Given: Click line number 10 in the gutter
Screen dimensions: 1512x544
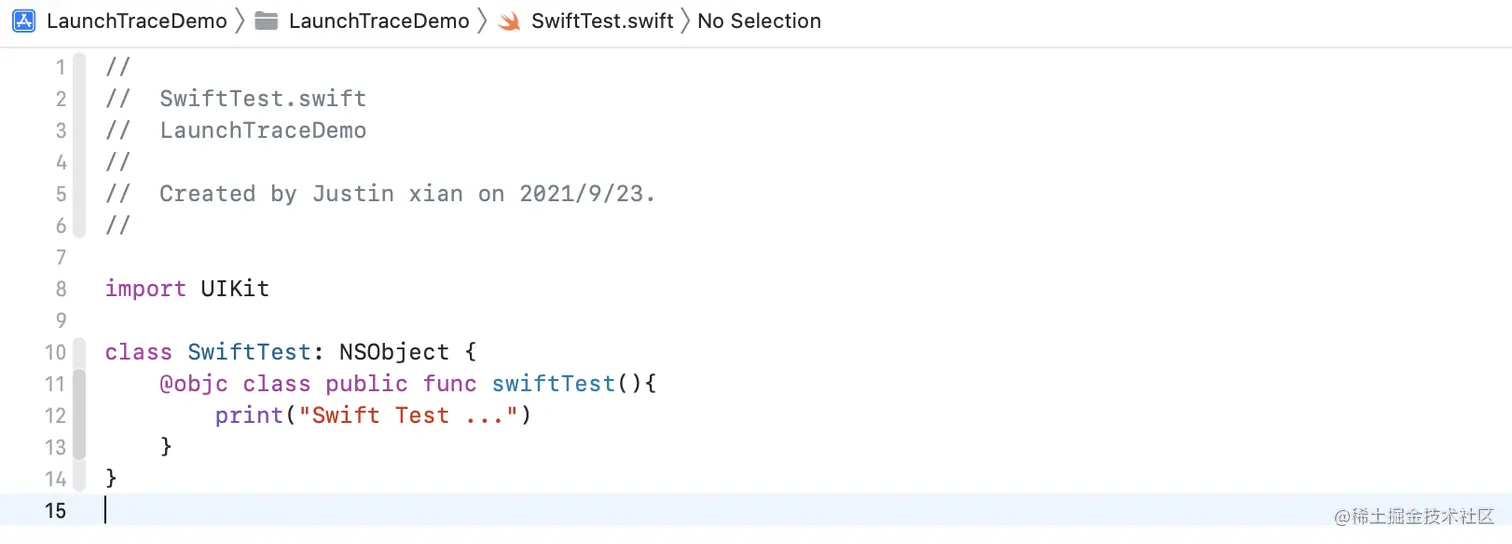Looking at the screenshot, I should pos(55,352).
